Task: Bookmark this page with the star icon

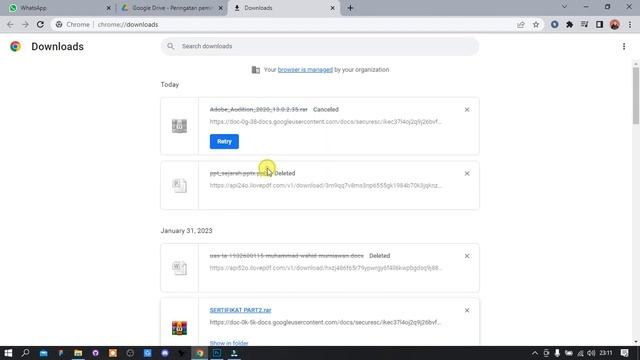Action: 536,24
